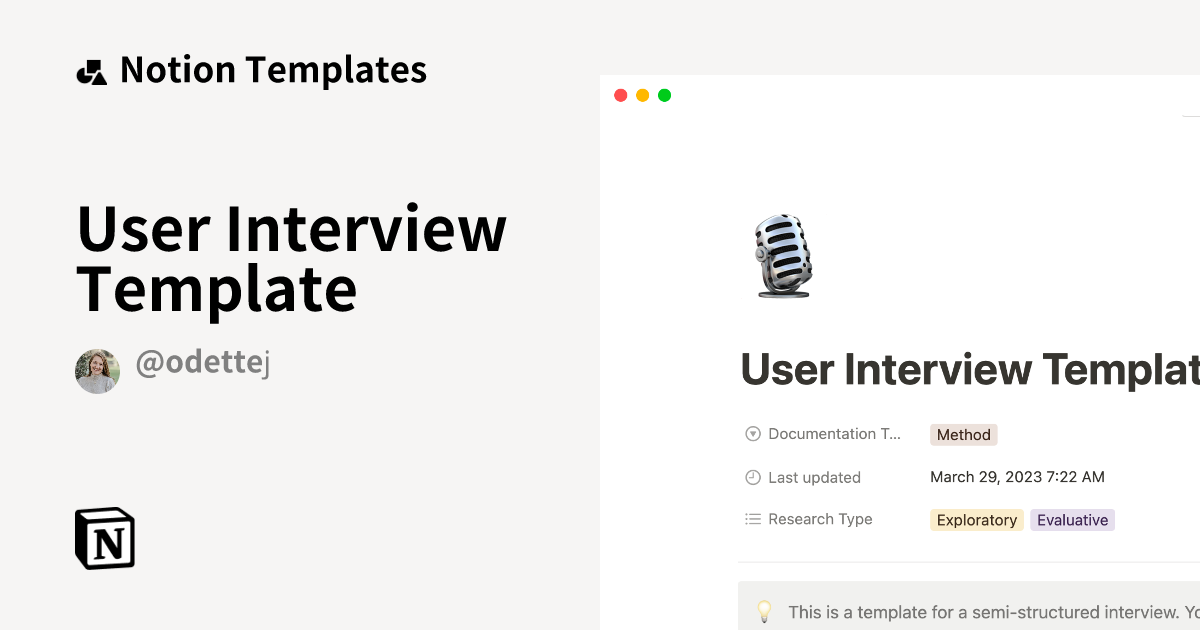Select the Method tag

[963, 435]
